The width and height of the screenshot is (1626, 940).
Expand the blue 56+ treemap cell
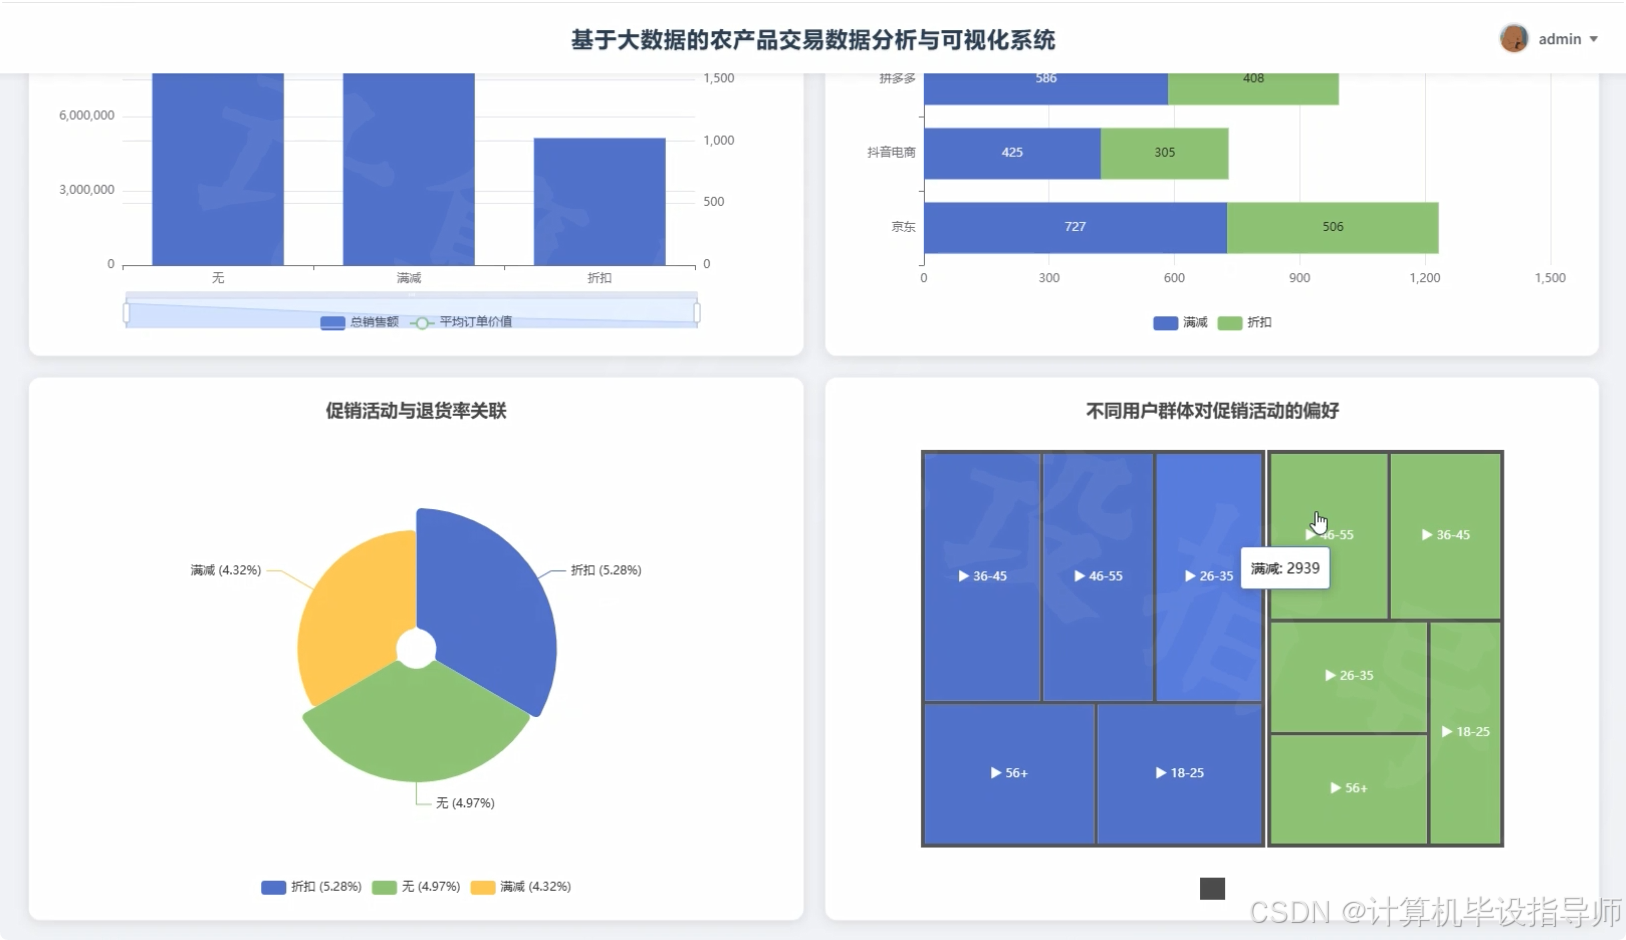pos(1009,773)
